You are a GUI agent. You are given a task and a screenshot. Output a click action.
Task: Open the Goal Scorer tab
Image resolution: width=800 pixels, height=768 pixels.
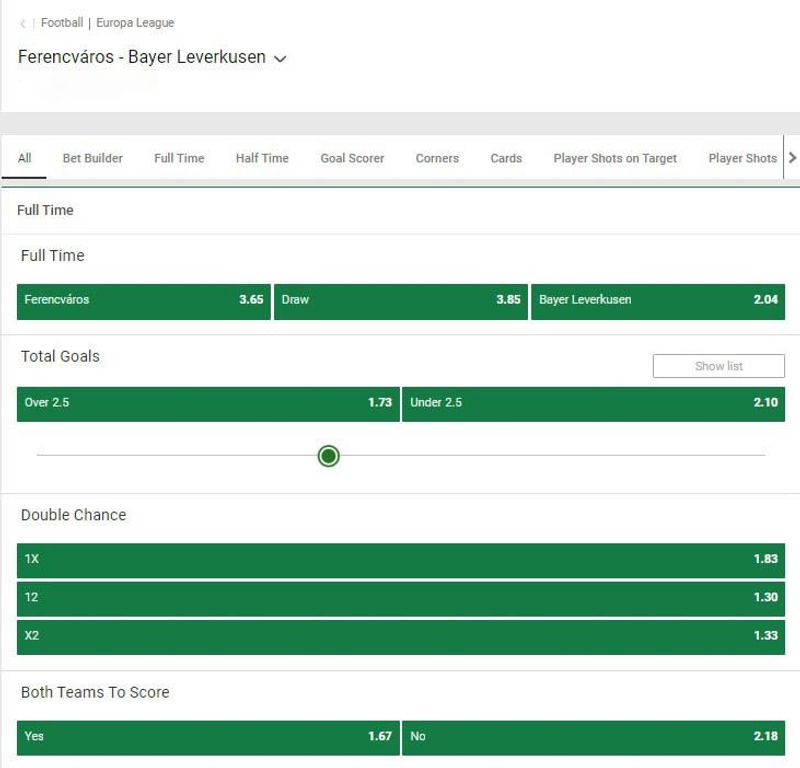pyautogui.click(x=352, y=158)
